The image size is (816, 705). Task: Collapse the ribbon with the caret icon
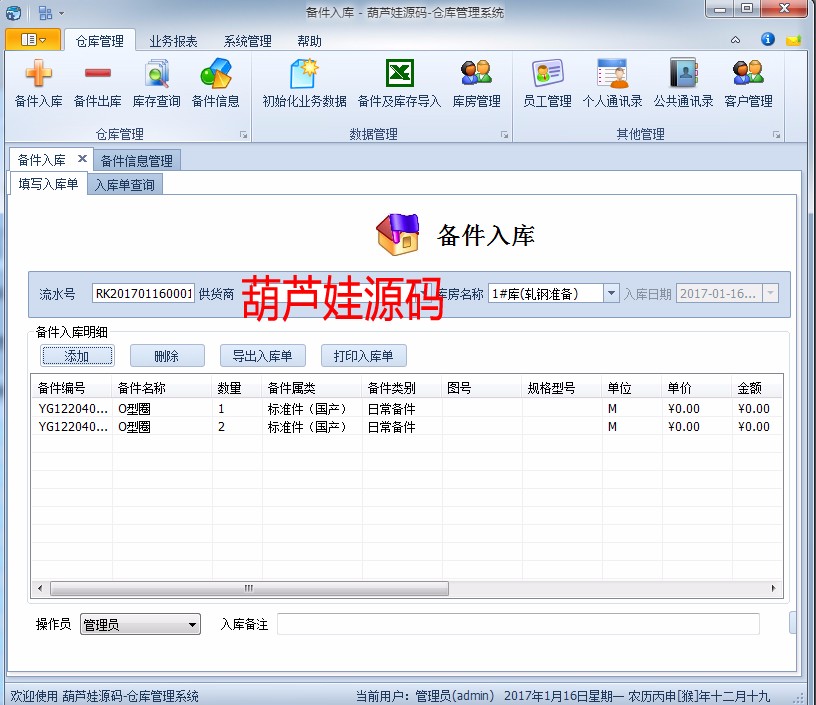click(735, 40)
